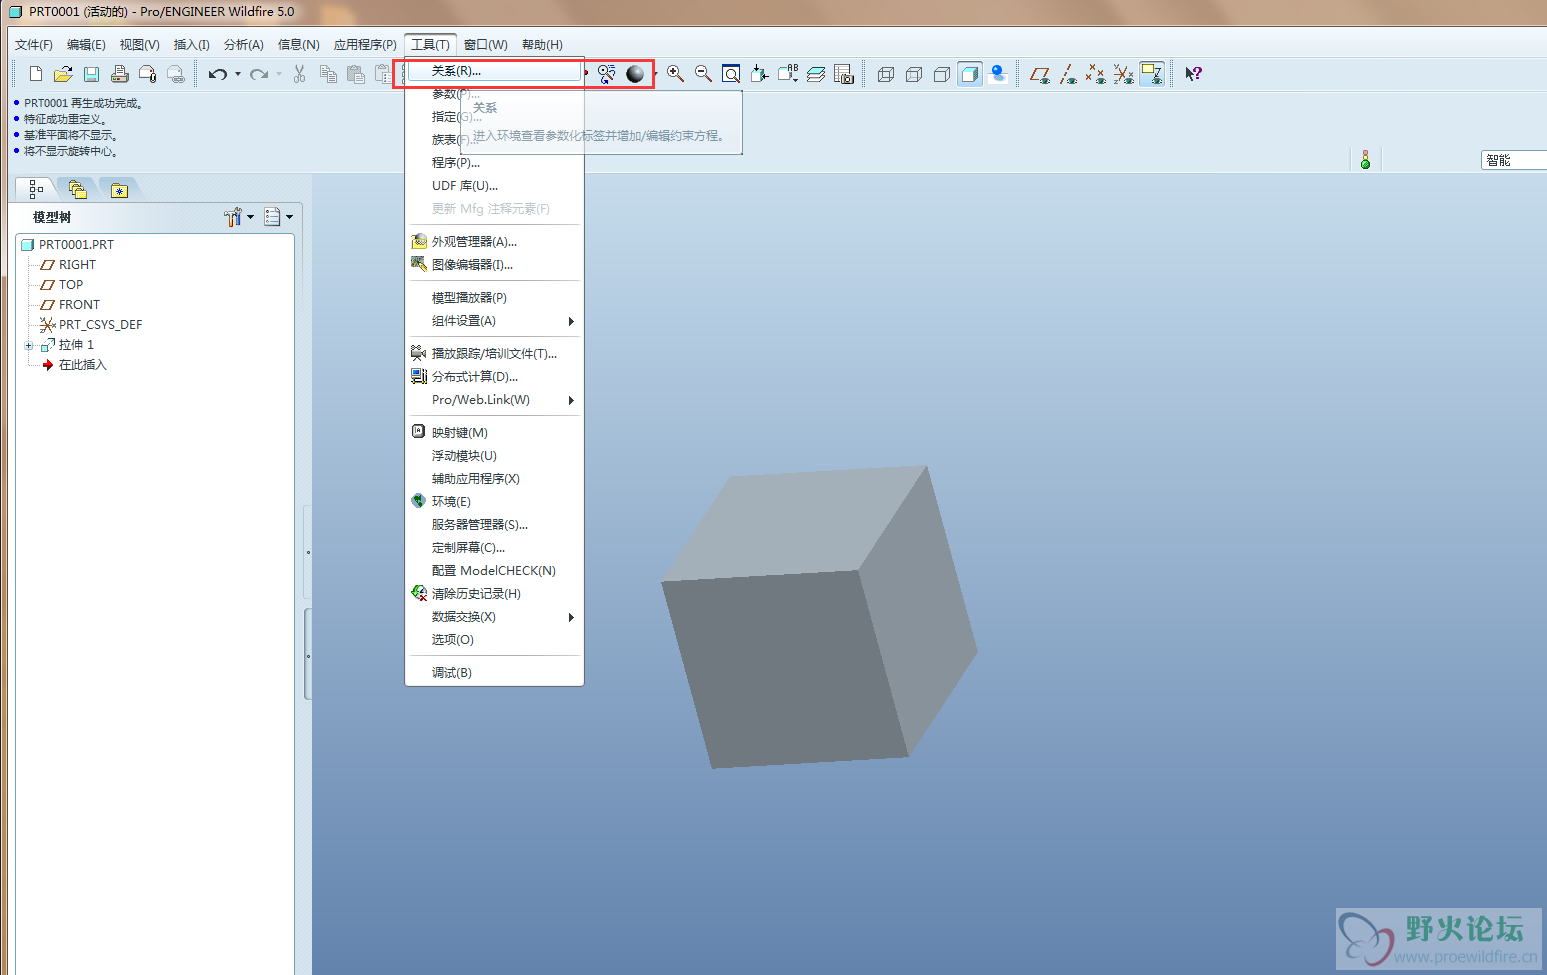Toggle annotation display icon
This screenshot has height=975, width=1547.
click(1152, 74)
